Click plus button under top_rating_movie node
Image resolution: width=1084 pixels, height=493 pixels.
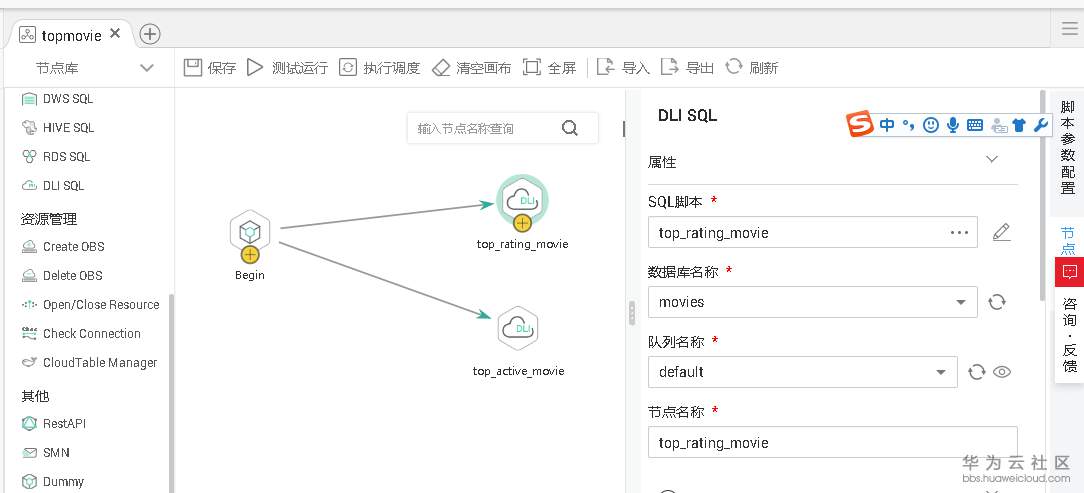point(523,223)
